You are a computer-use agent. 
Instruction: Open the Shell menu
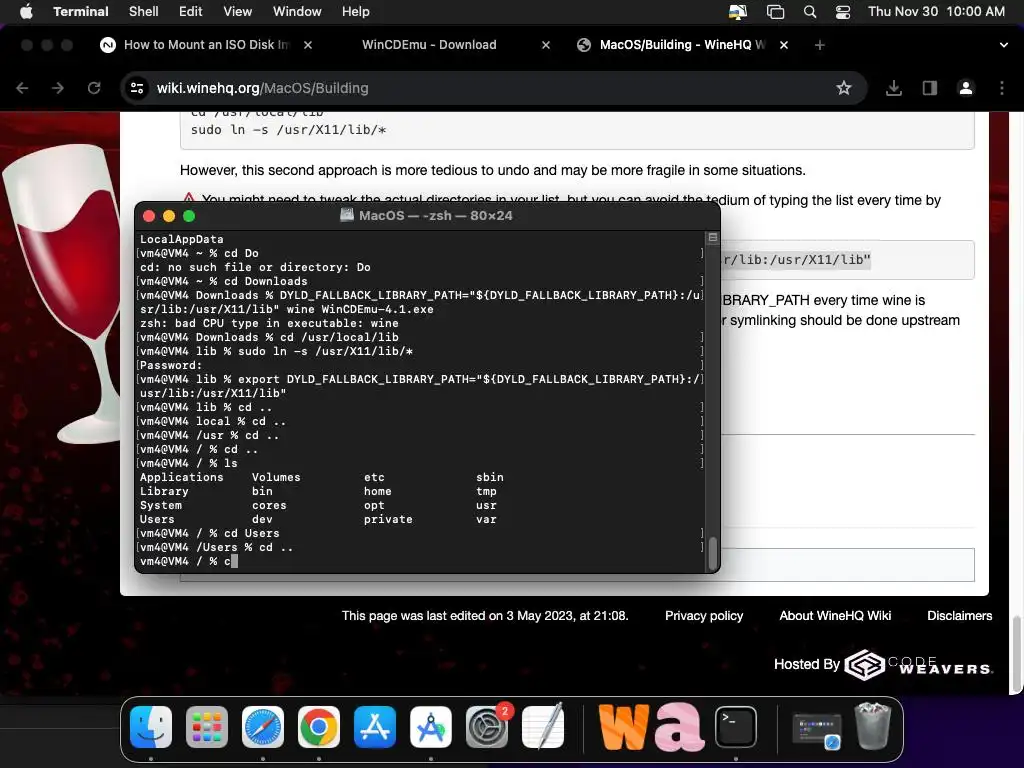coord(144,11)
